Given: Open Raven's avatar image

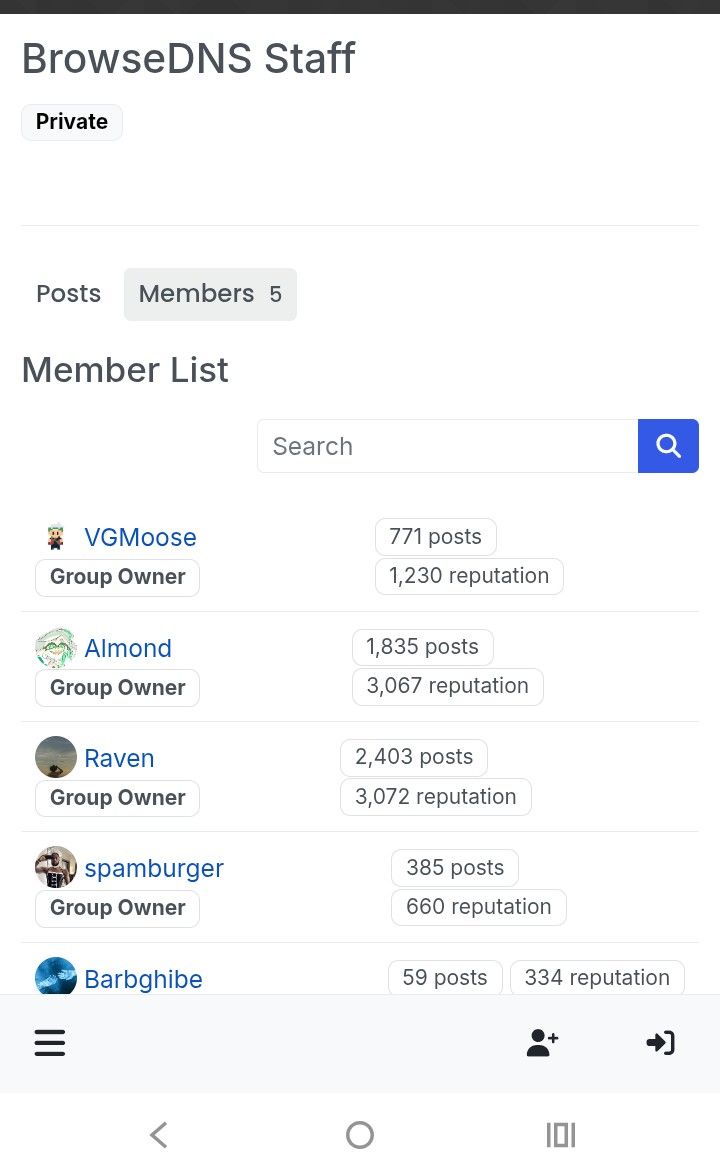Looking at the screenshot, I should coord(56,758).
